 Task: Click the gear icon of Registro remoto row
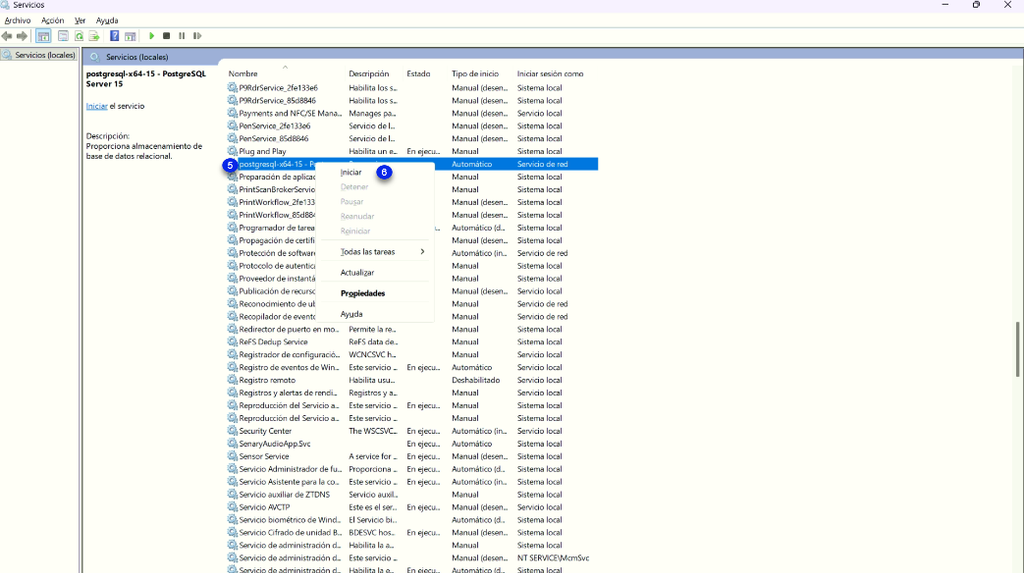coord(232,380)
